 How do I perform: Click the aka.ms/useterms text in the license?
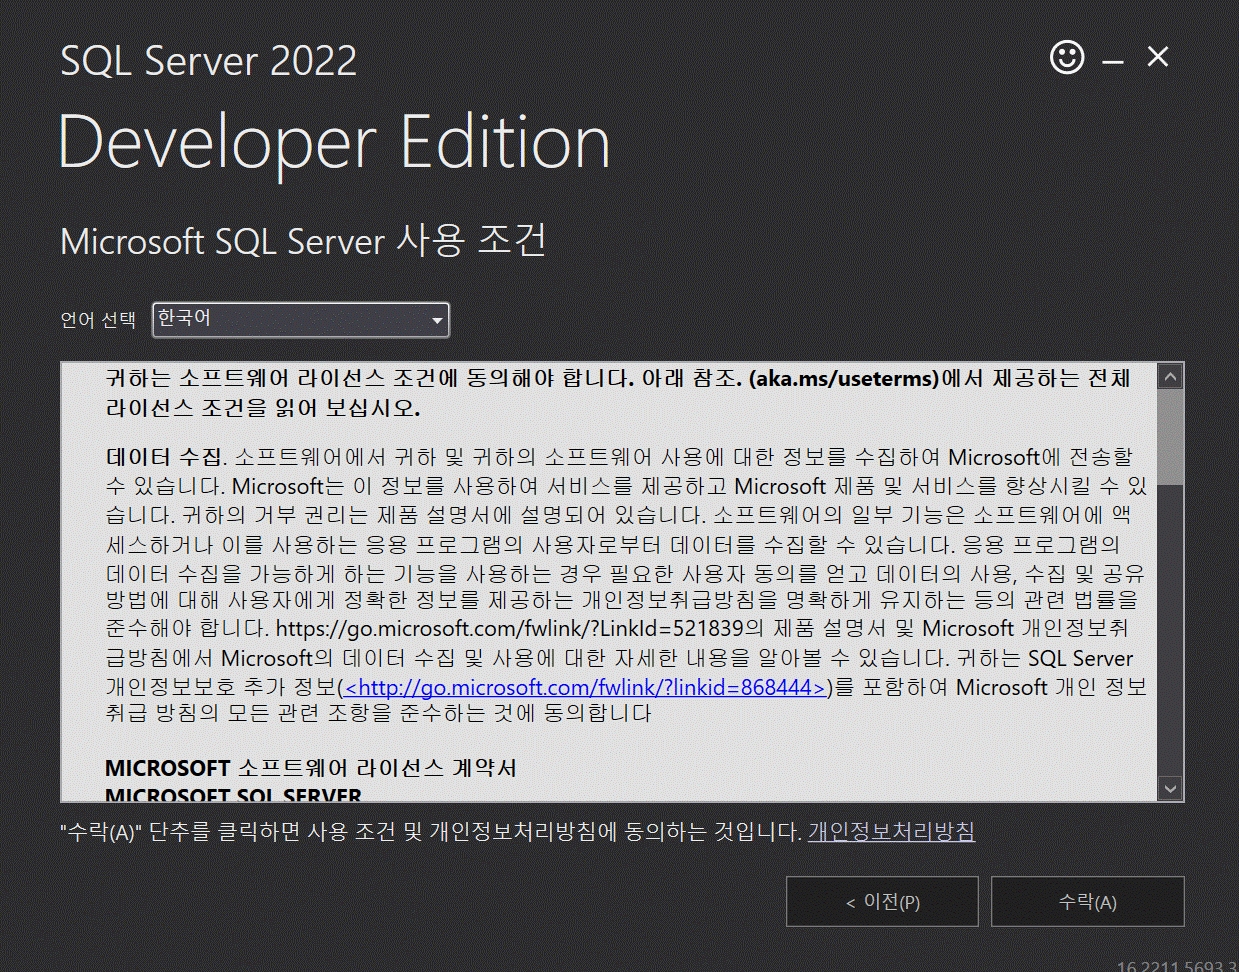pos(845,379)
